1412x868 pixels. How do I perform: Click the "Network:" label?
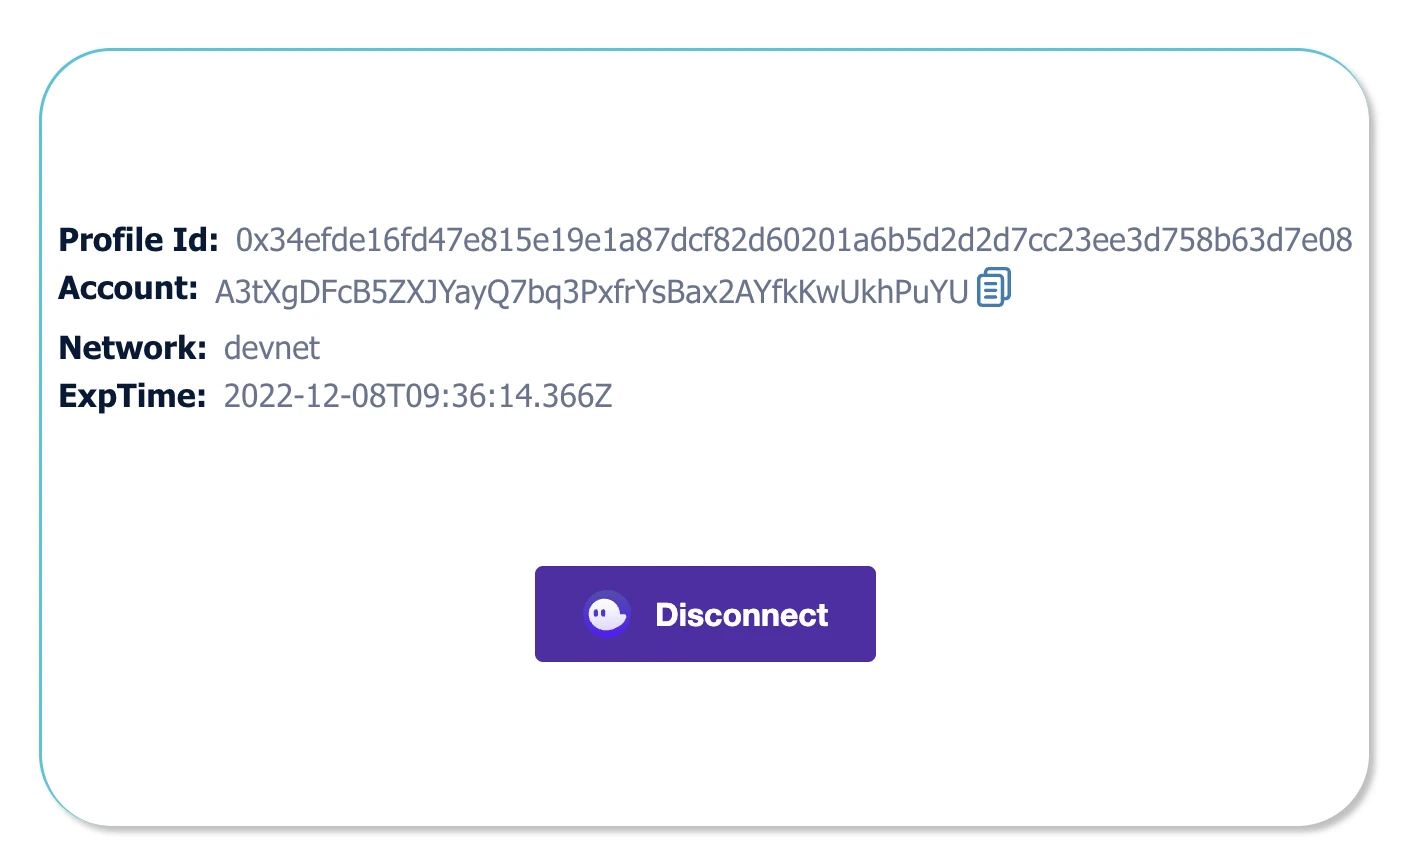132,348
